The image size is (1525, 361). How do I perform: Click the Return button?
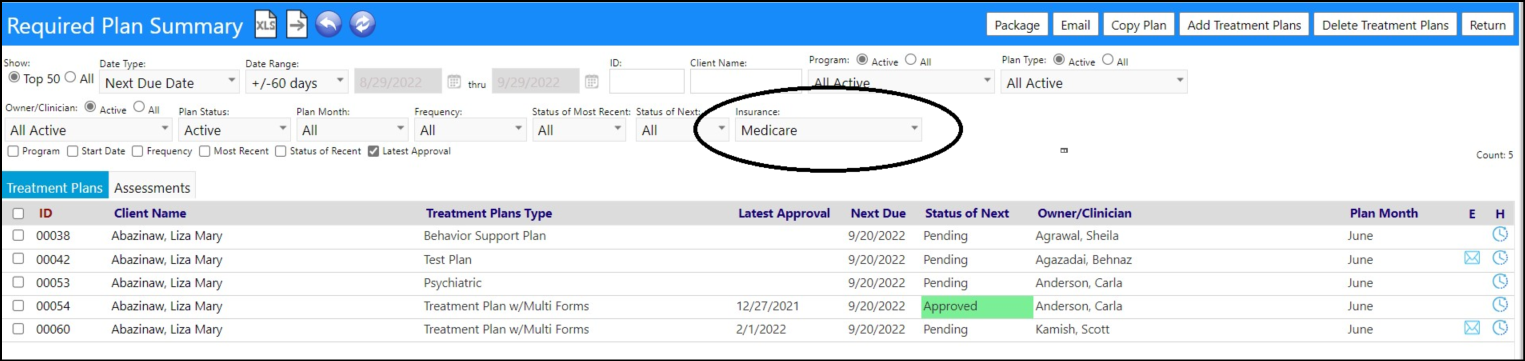coord(1488,25)
